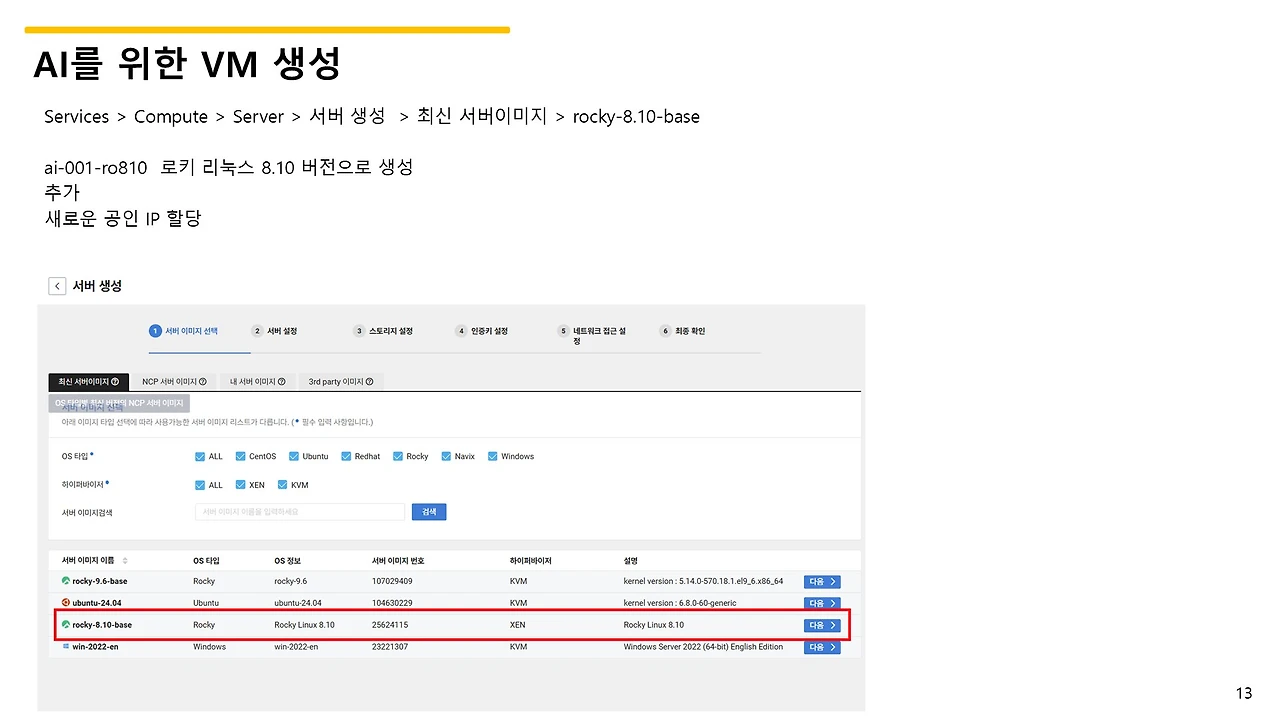The image size is (1280, 720).
Task: Click the Ubuntu logo on ubuntu-24.04 row
Action: coord(64,602)
